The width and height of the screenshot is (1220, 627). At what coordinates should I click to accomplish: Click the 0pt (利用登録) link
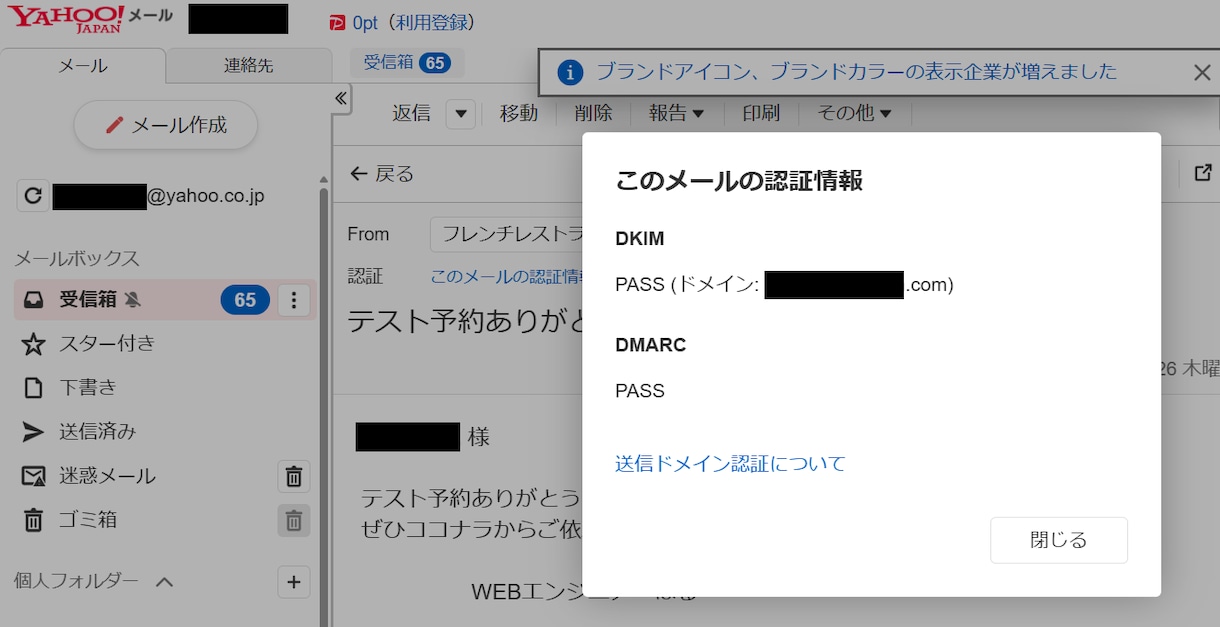(414, 22)
